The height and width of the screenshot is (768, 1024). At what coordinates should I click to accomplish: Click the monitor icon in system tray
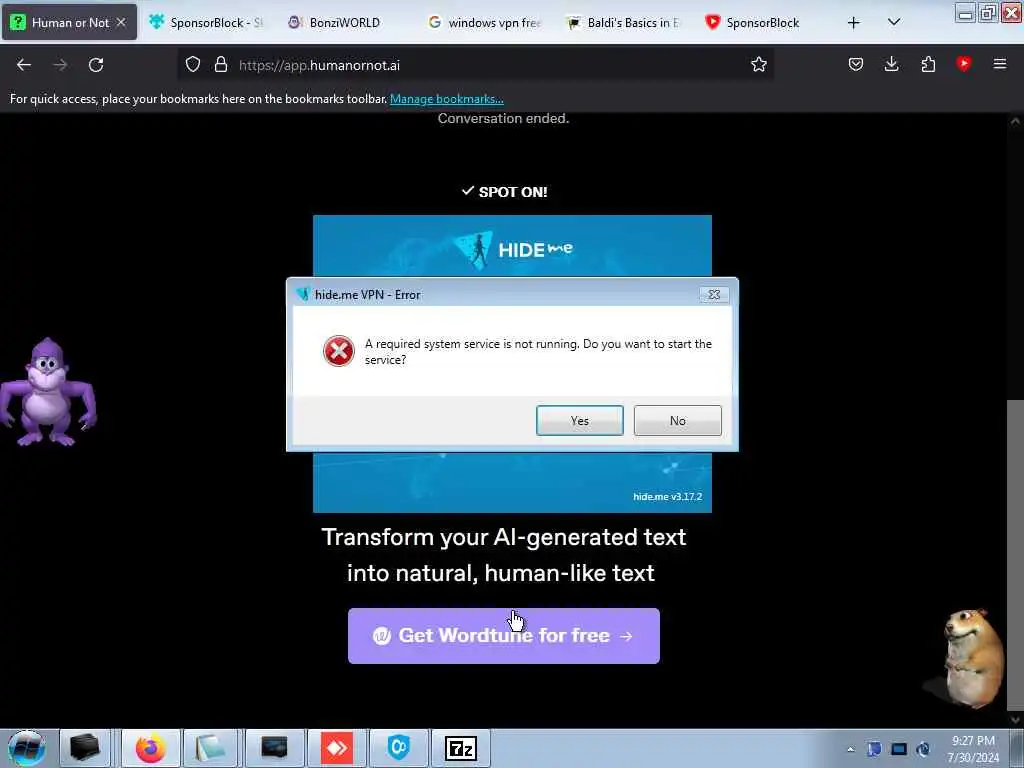899,750
